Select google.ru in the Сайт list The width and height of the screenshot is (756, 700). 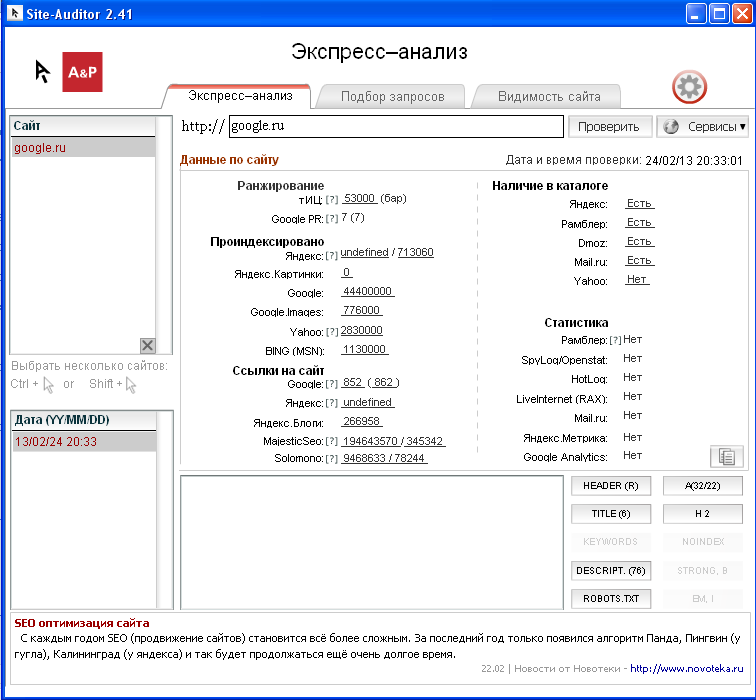point(82,148)
